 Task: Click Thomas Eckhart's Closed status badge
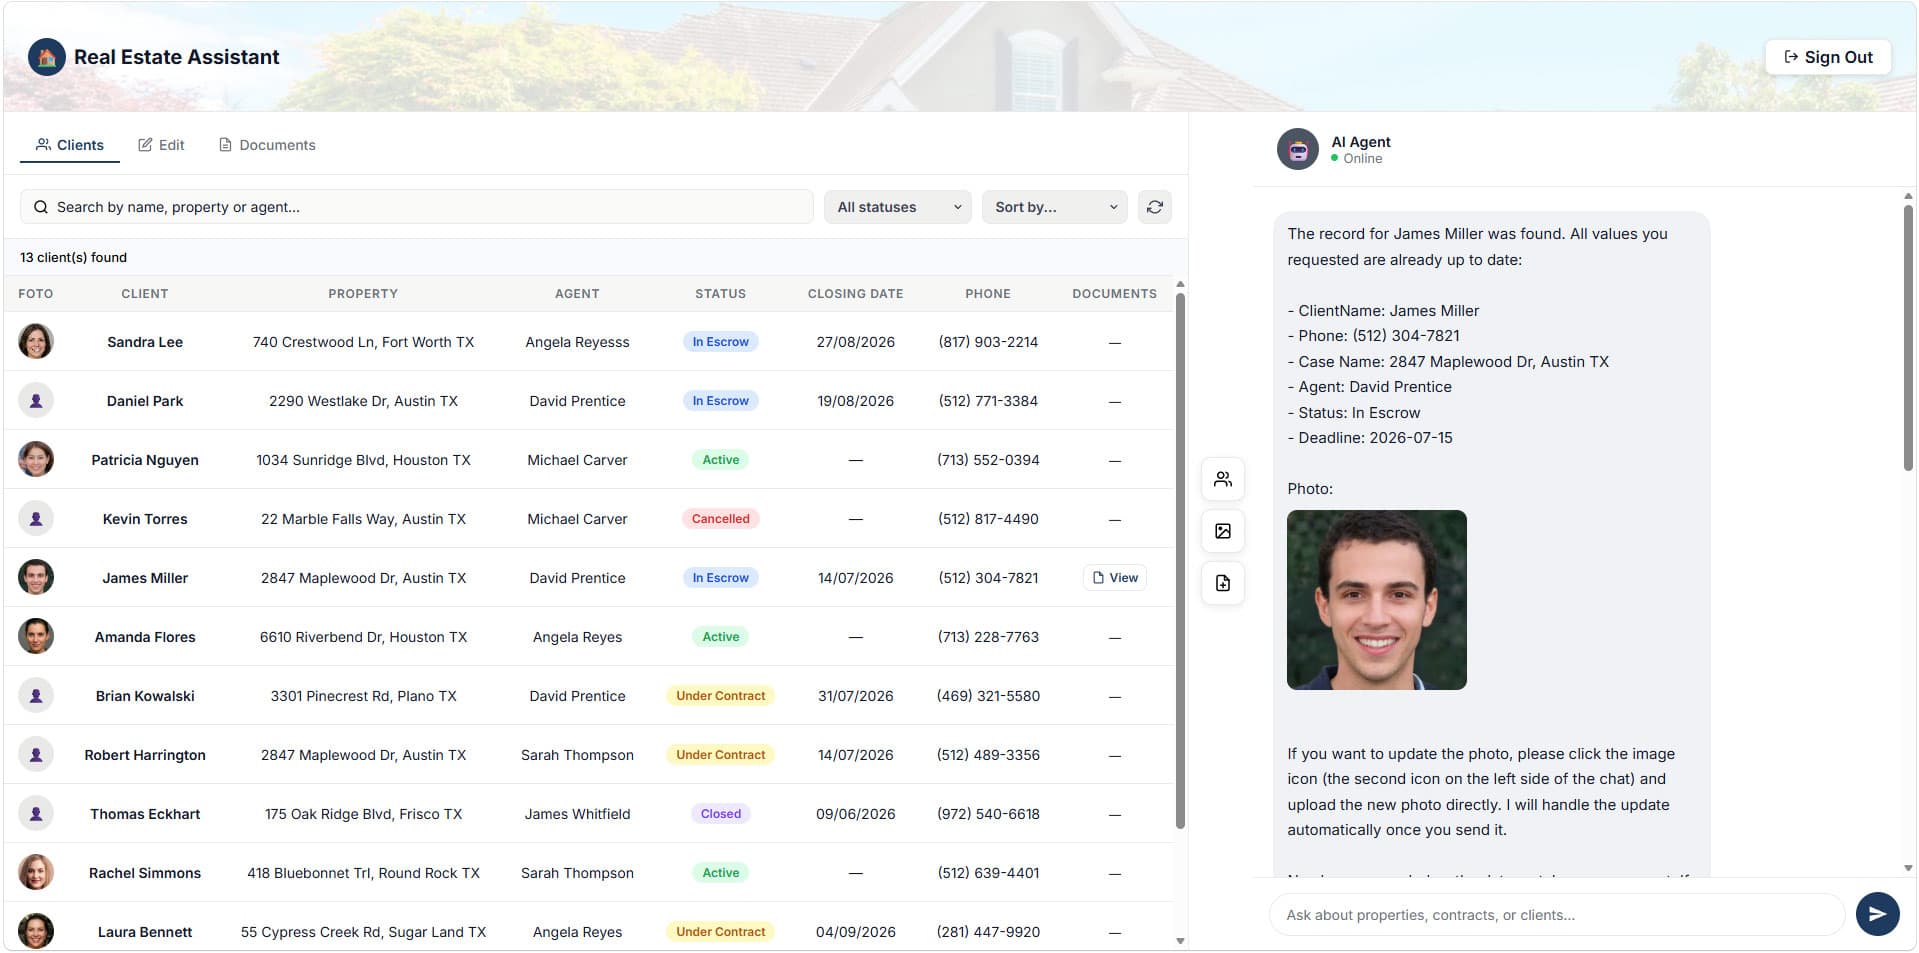coord(720,813)
